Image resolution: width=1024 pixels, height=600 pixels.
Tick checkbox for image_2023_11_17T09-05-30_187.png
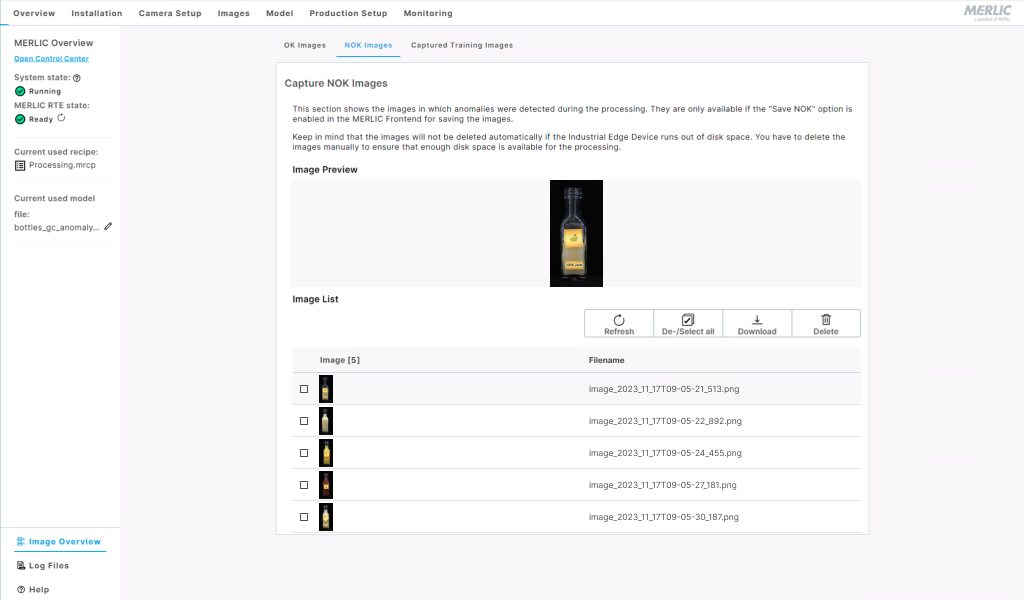pyautogui.click(x=304, y=517)
